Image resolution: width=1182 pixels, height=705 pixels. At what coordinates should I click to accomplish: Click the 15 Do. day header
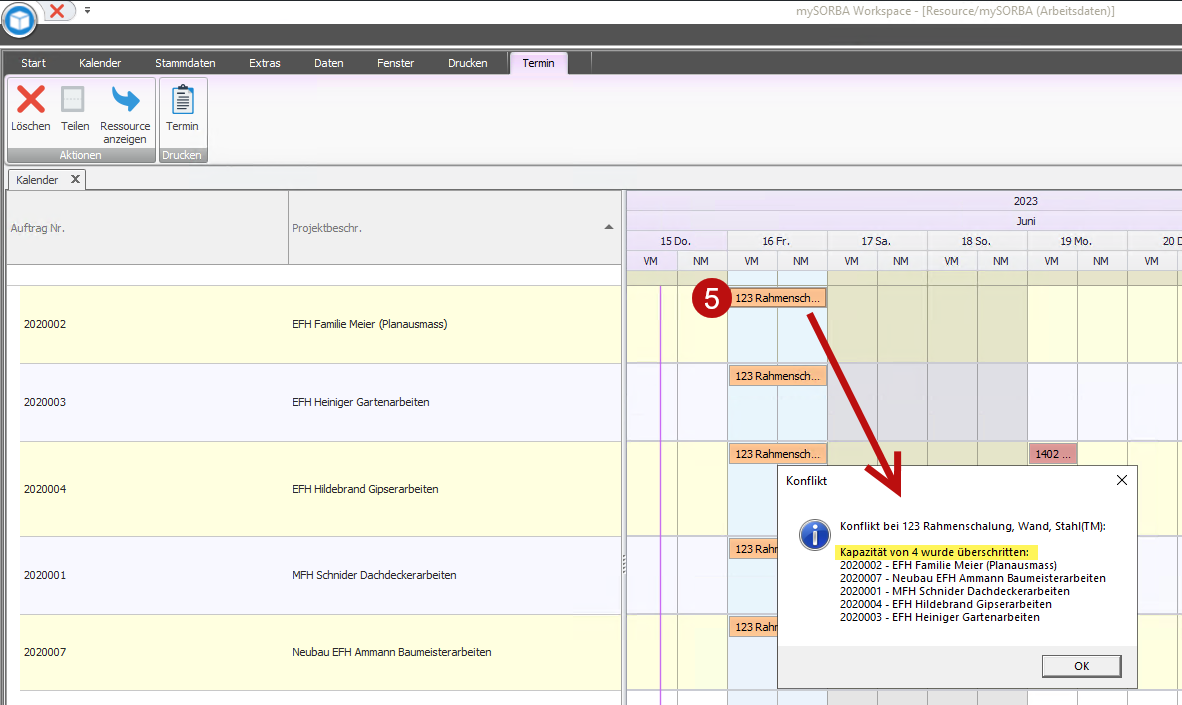point(676,241)
